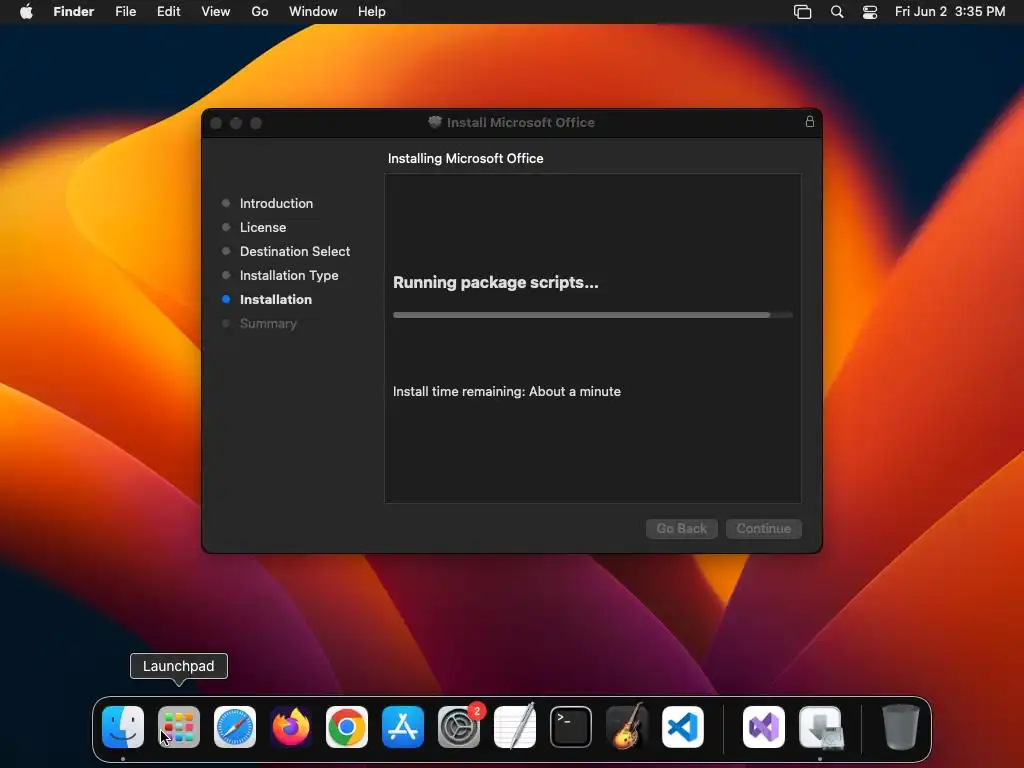This screenshot has height=768, width=1024.
Task: Open the View menu
Action: (216, 12)
